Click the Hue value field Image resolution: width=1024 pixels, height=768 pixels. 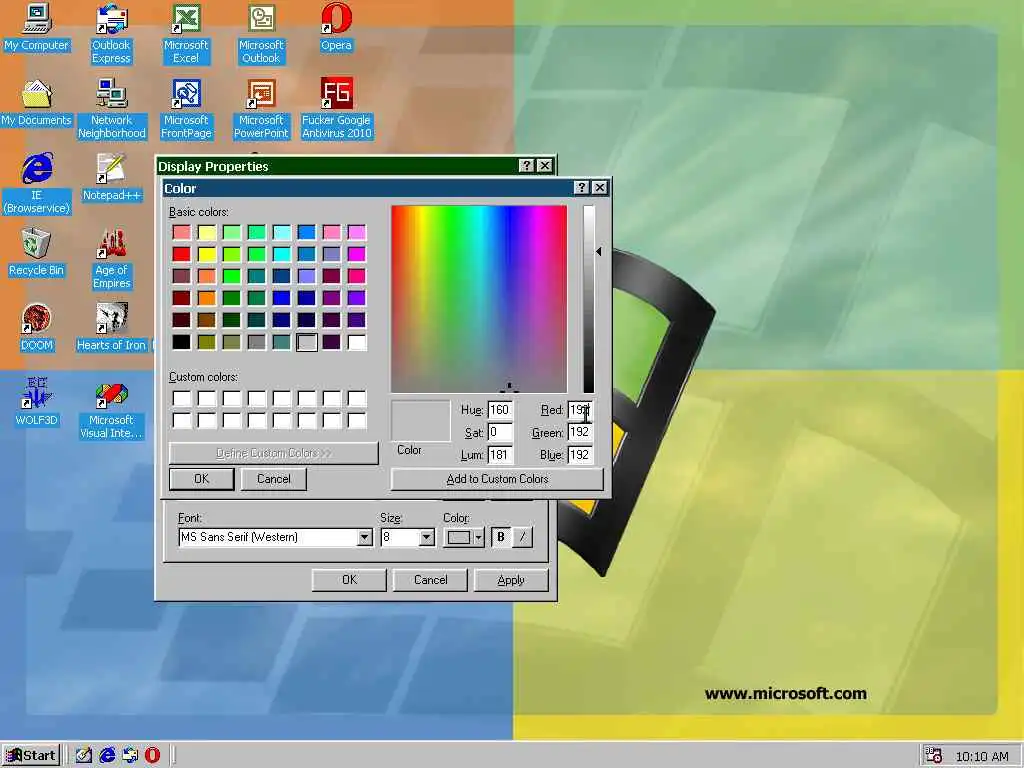pos(500,410)
